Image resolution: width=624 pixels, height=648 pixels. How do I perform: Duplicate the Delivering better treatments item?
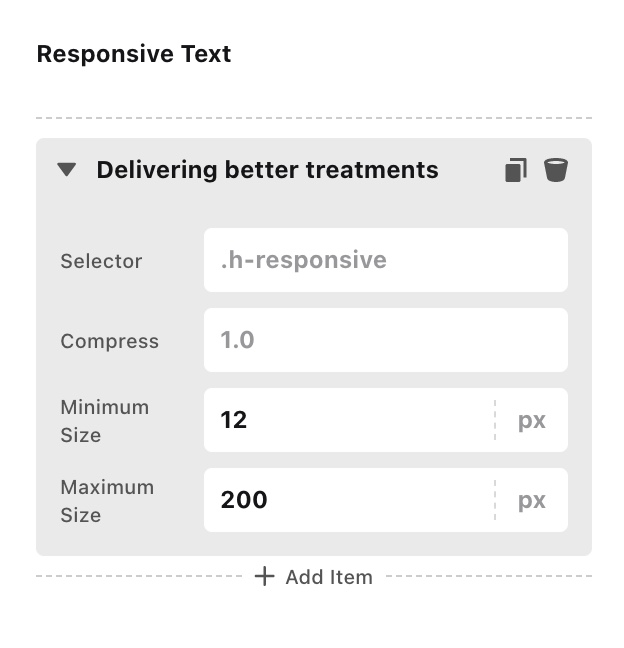click(516, 170)
